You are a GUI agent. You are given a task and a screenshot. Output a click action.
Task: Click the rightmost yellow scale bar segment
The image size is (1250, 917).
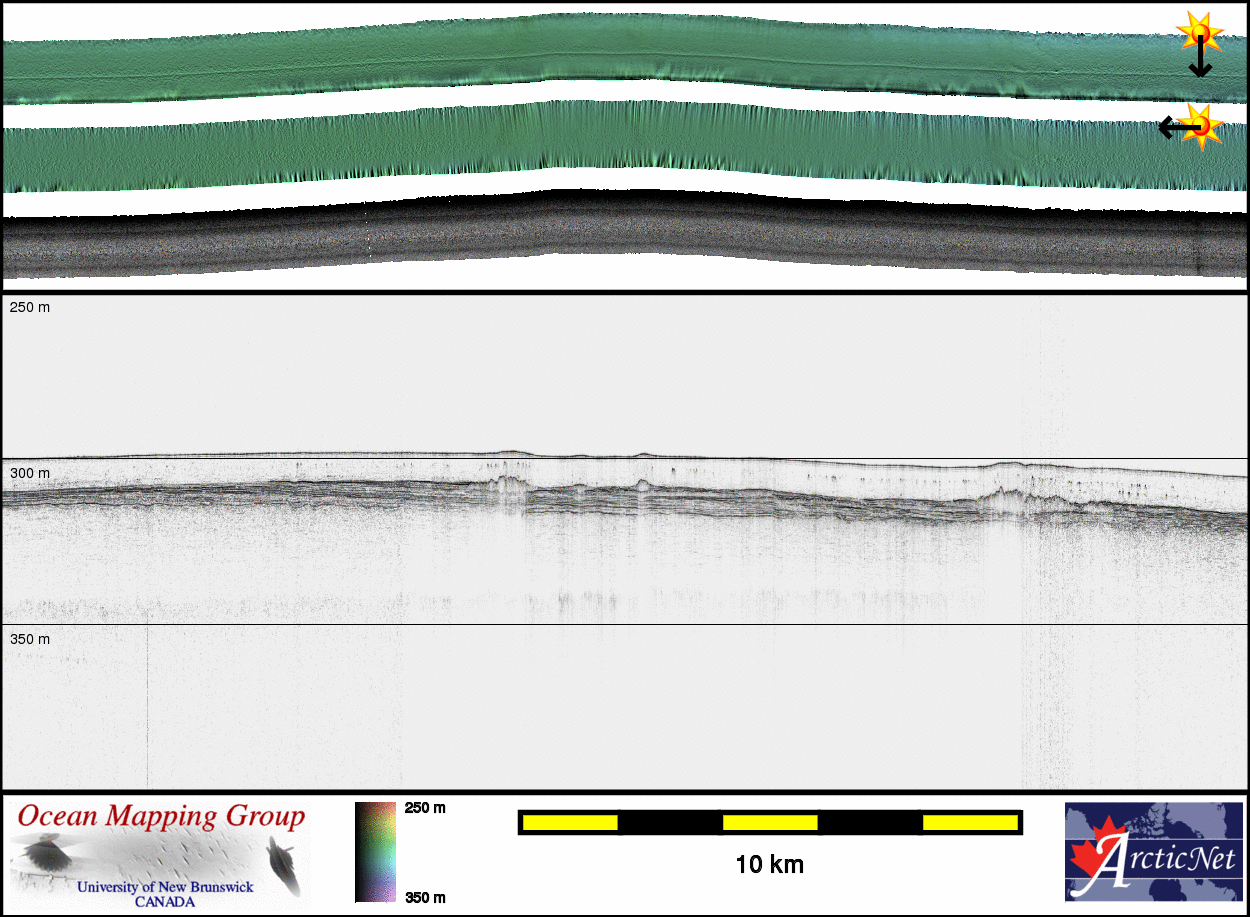pos(969,822)
